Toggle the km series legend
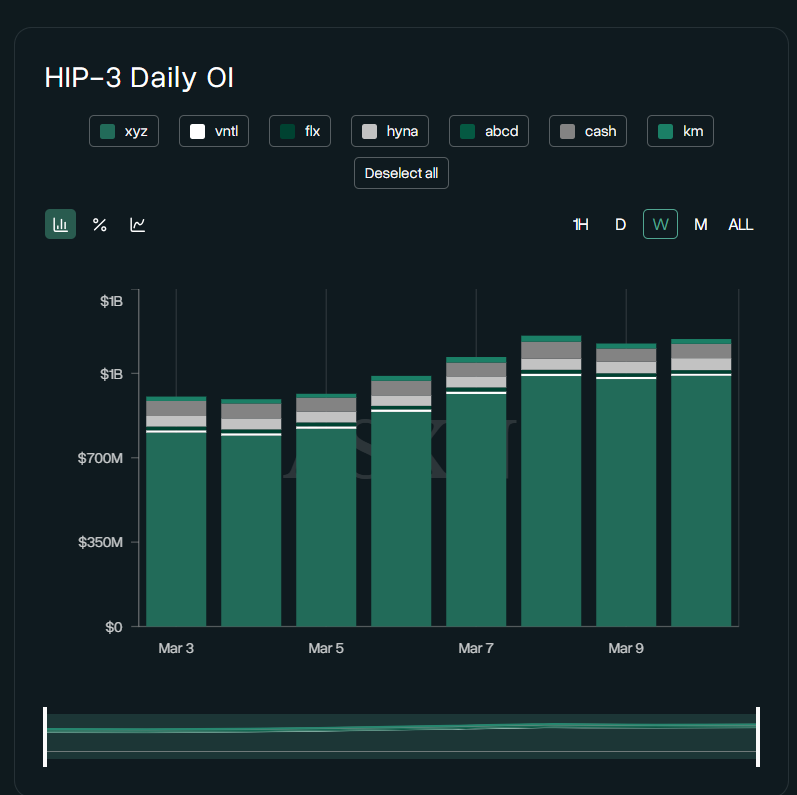The width and height of the screenshot is (797, 795). tap(680, 131)
